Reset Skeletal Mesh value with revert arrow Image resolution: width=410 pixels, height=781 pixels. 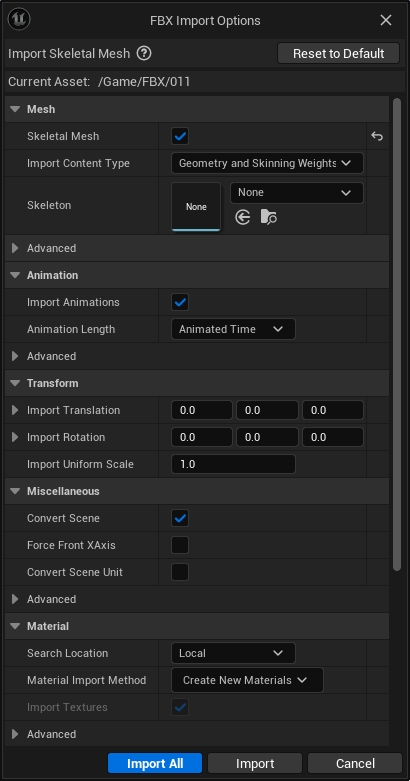377,136
